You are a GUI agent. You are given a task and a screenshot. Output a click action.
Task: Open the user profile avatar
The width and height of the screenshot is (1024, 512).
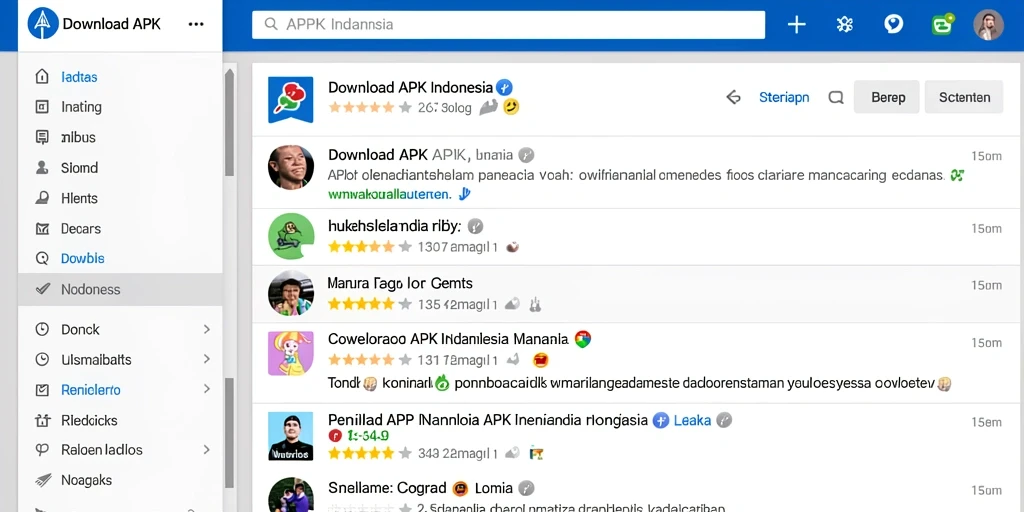click(988, 25)
